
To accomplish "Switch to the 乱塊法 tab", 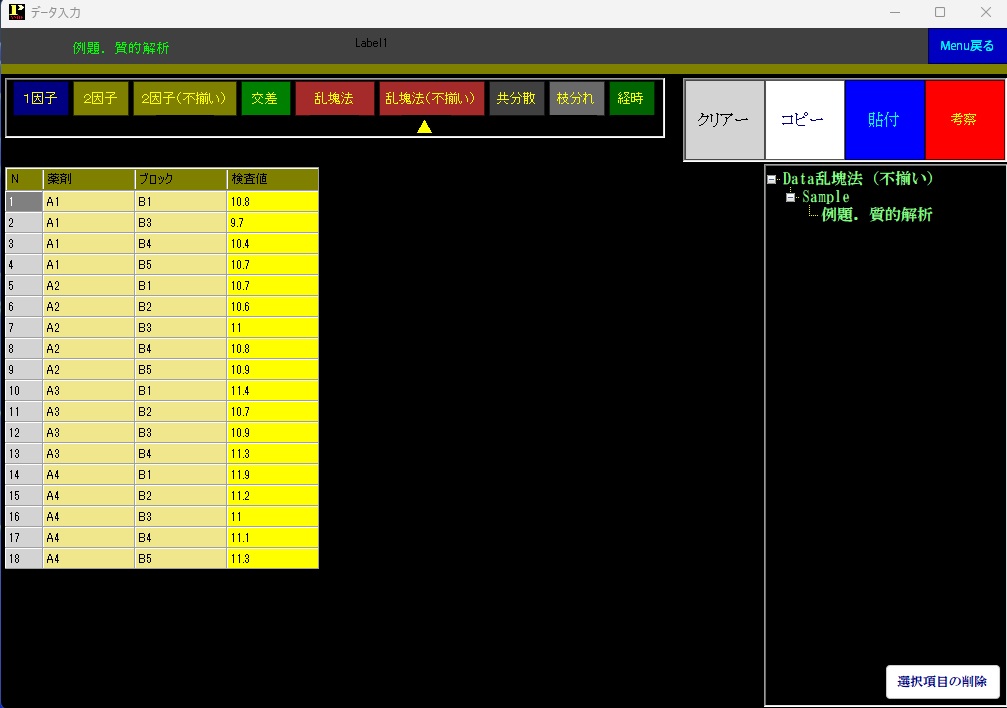I will [334, 99].
